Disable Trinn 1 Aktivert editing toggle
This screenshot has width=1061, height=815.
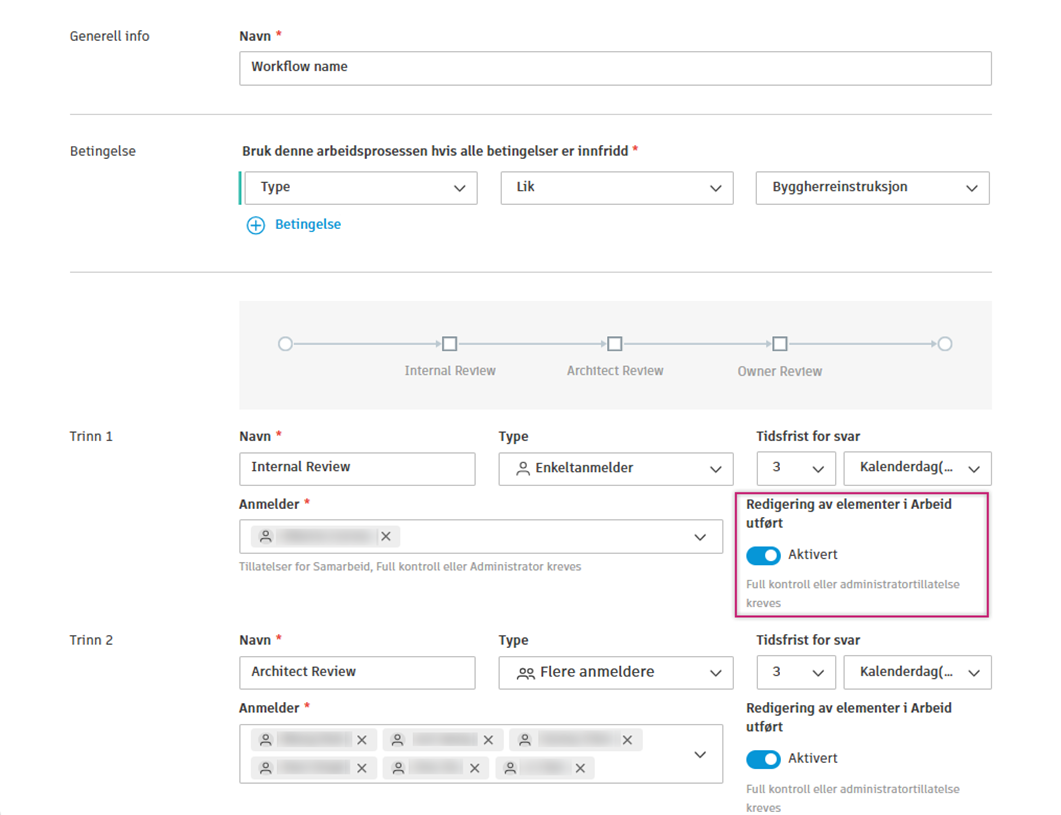pyautogui.click(x=763, y=555)
